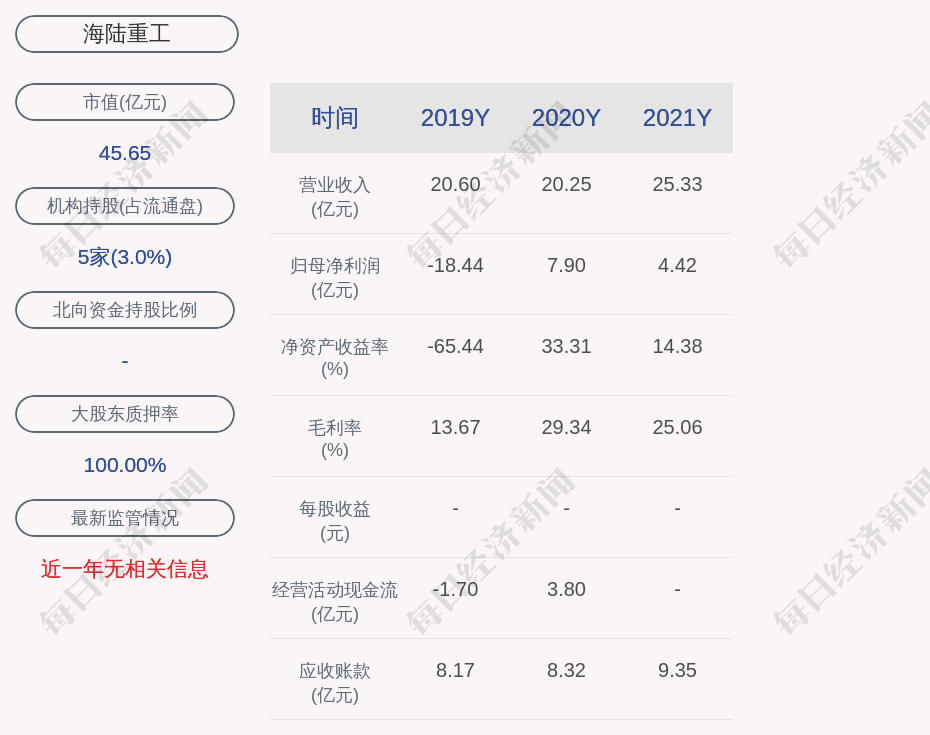The width and height of the screenshot is (930, 735).
Task: Click the dash under 北向资金持股比例
Action: point(125,361)
